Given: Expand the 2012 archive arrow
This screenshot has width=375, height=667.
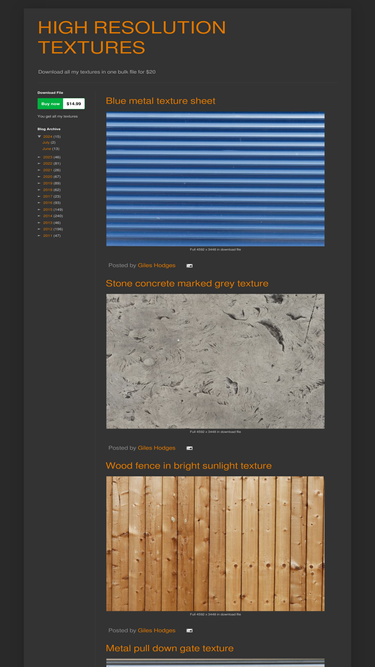Looking at the screenshot, I should pos(40,229).
